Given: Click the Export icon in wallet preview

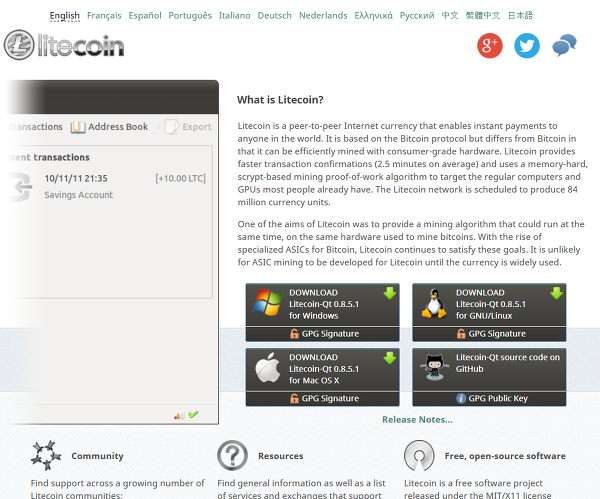Looking at the screenshot, I should (x=172, y=127).
